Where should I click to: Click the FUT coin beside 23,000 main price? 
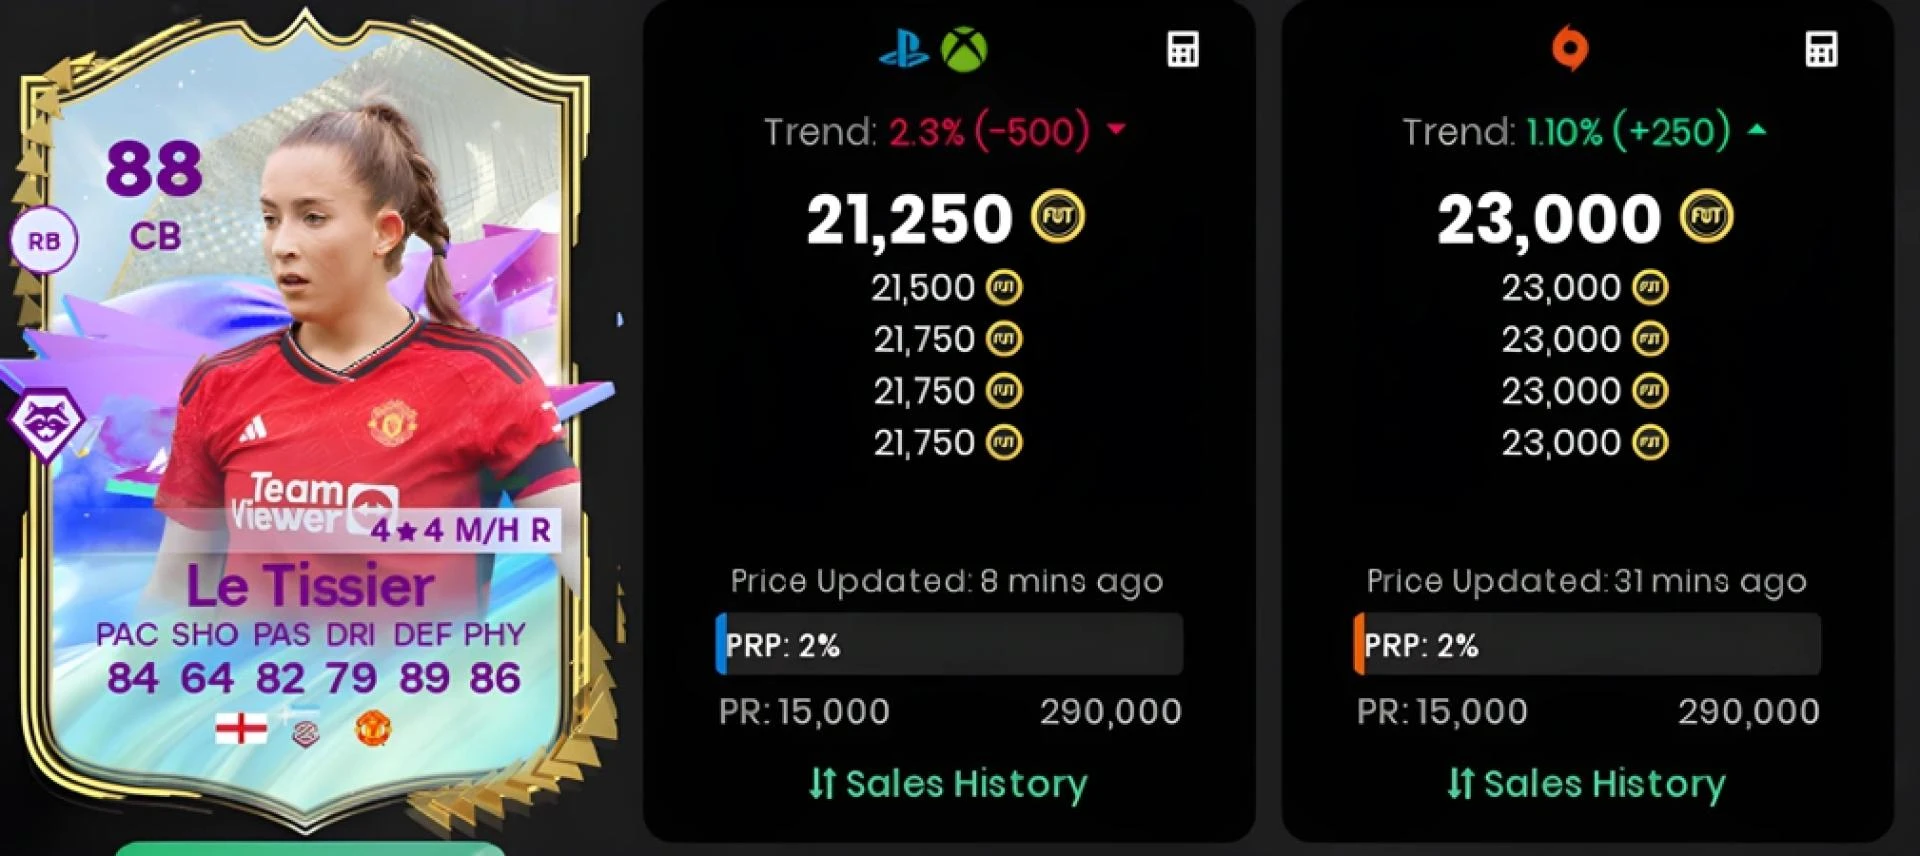pyautogui.click(x=1706, y=217)
